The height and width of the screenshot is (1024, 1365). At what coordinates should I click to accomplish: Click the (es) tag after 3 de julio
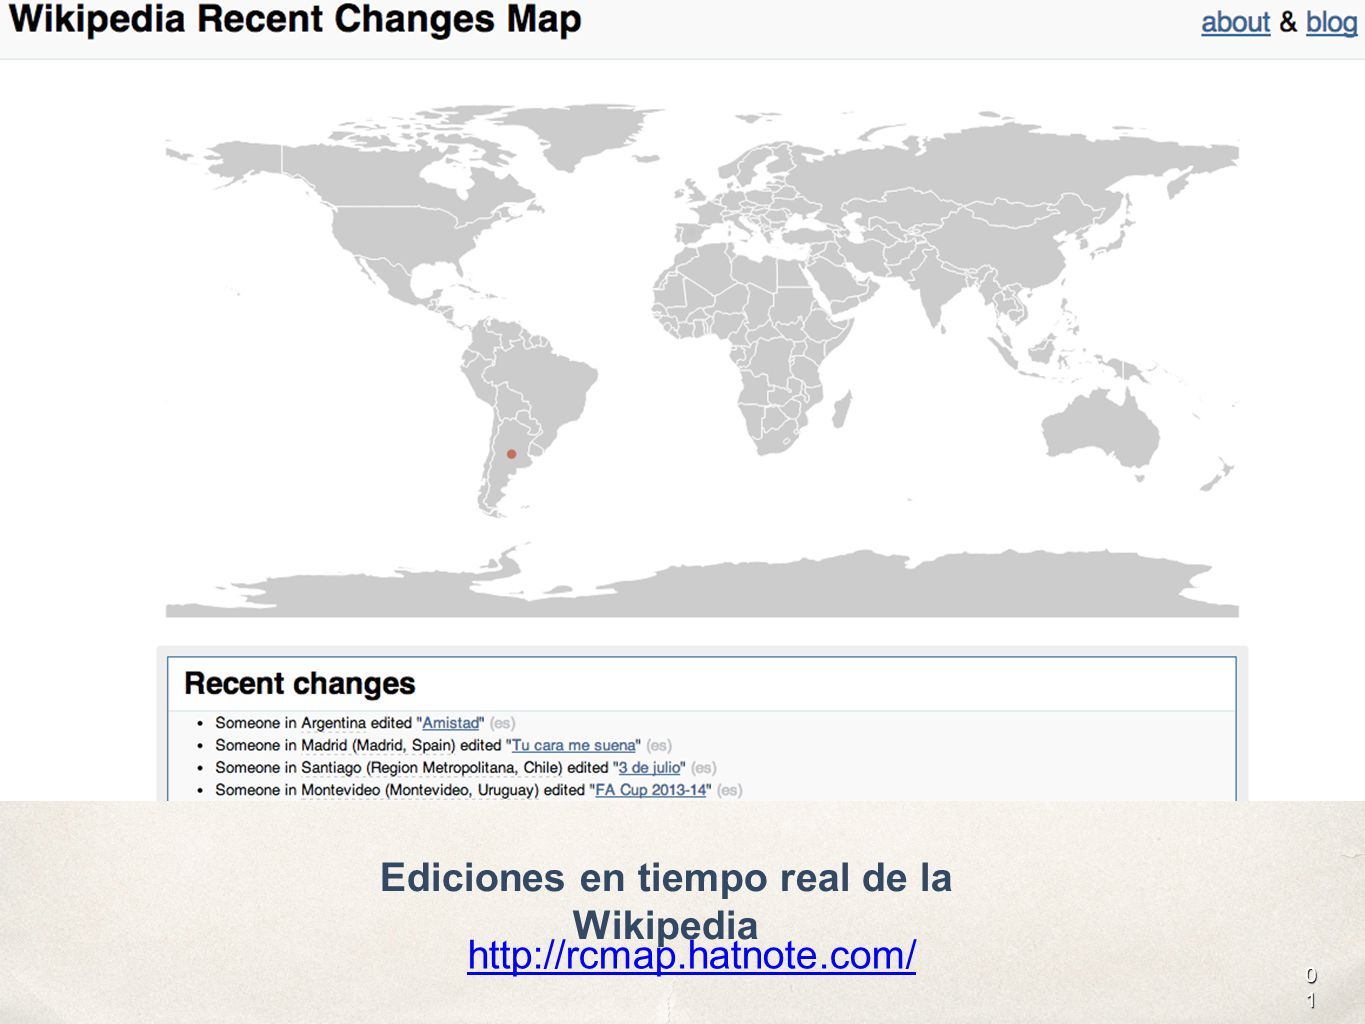[x=704, y=768]
